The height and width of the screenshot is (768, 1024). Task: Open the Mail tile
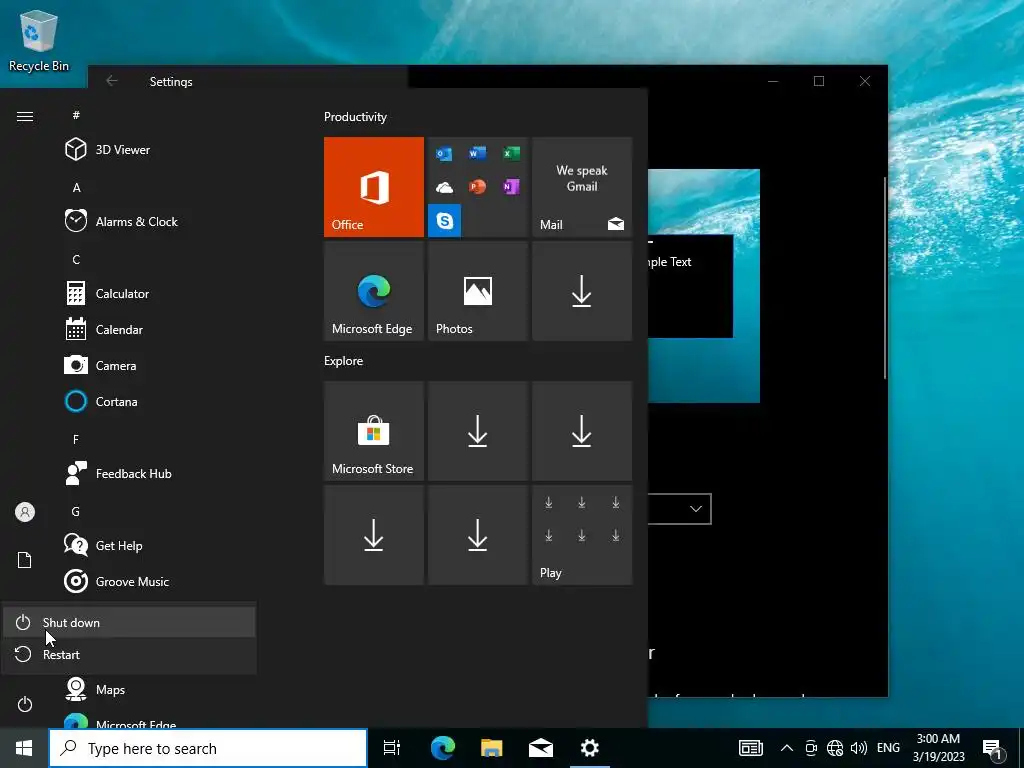[x=582, y=187]
